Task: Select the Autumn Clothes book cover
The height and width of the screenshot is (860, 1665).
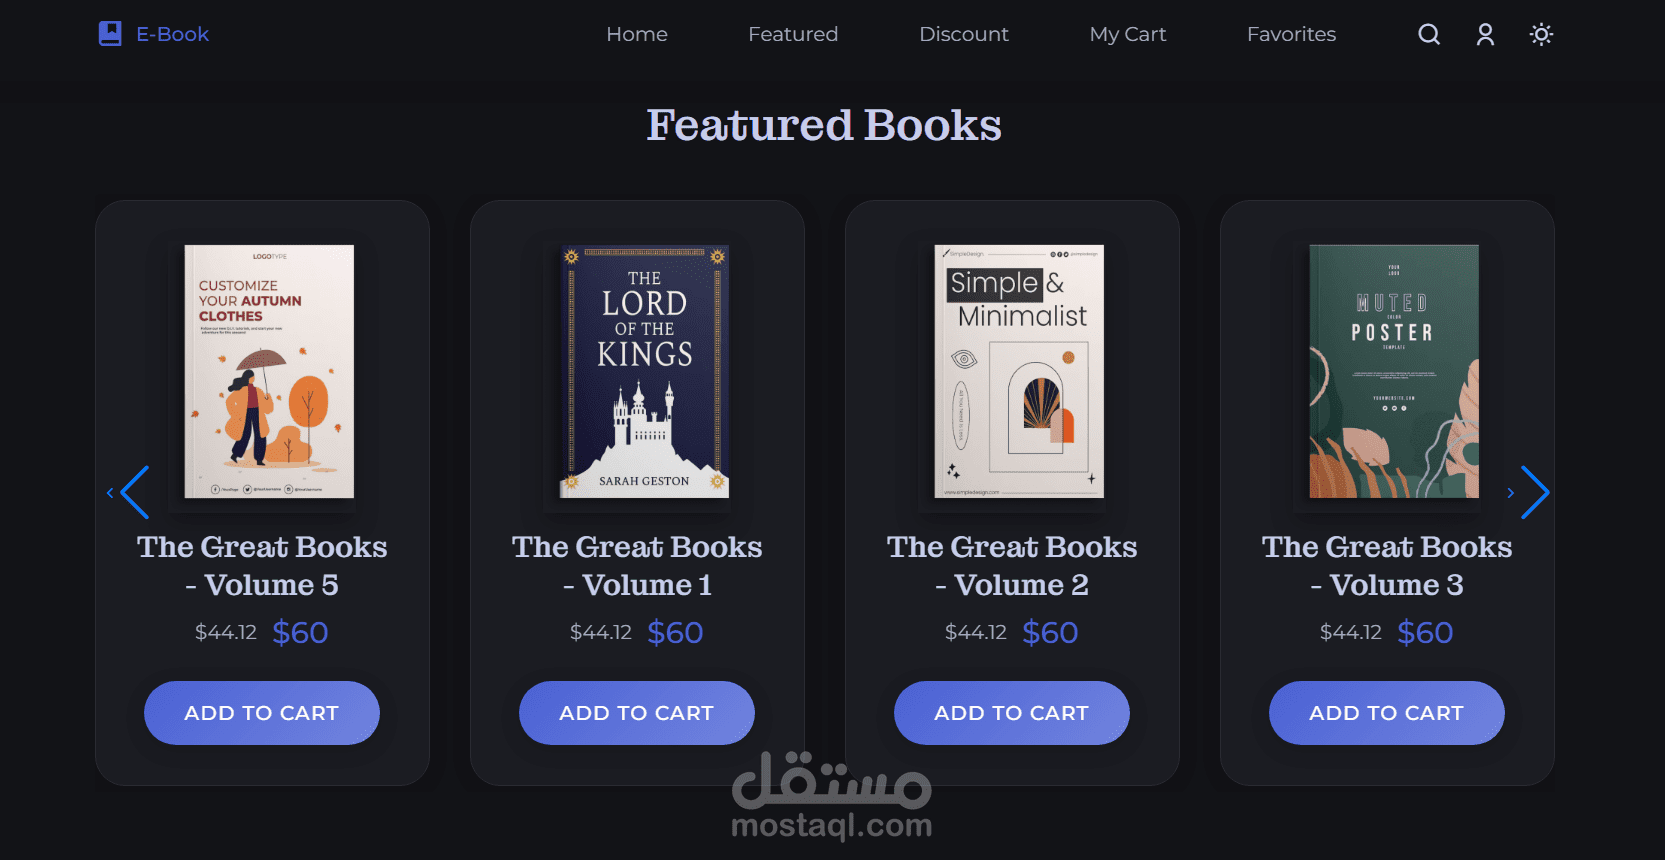Action: click(269, 371)
